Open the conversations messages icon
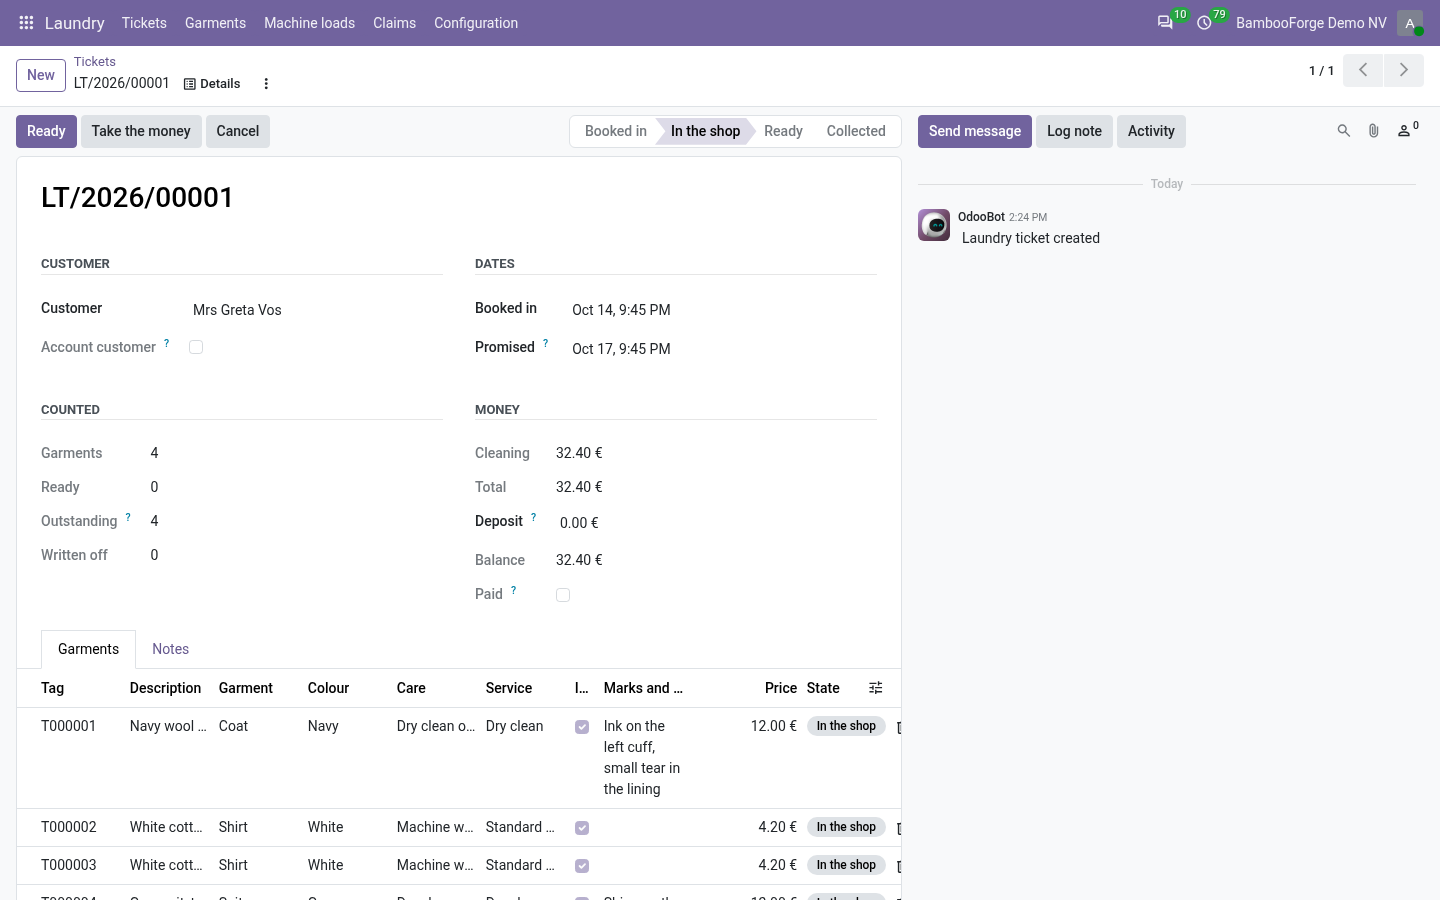This screenshot has width=1440, height=900. (x=1165, y=22)
